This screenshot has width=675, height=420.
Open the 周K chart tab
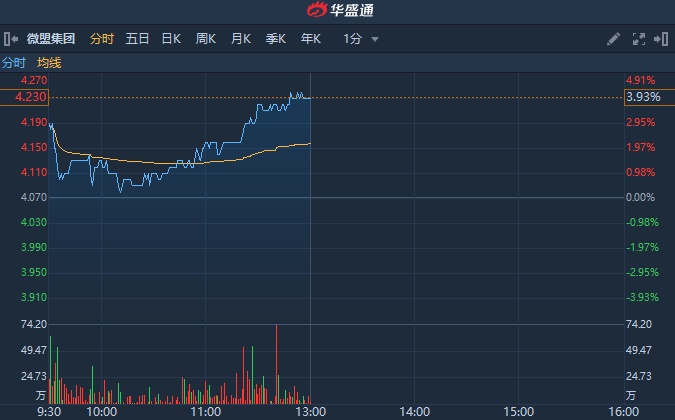point(206,39)
